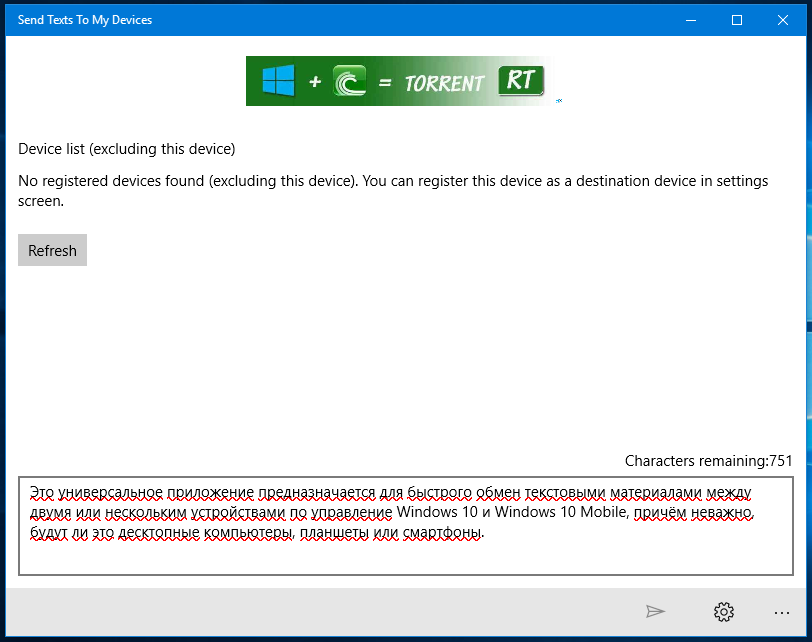This screenshot has width=812, height=642.
Task: Click the small ad marker beside banner
Action: tap(559, 101)
